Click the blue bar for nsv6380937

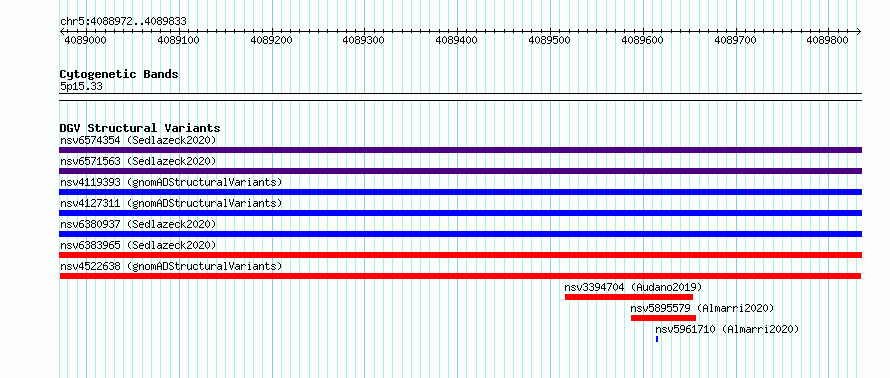coord(460,234)
